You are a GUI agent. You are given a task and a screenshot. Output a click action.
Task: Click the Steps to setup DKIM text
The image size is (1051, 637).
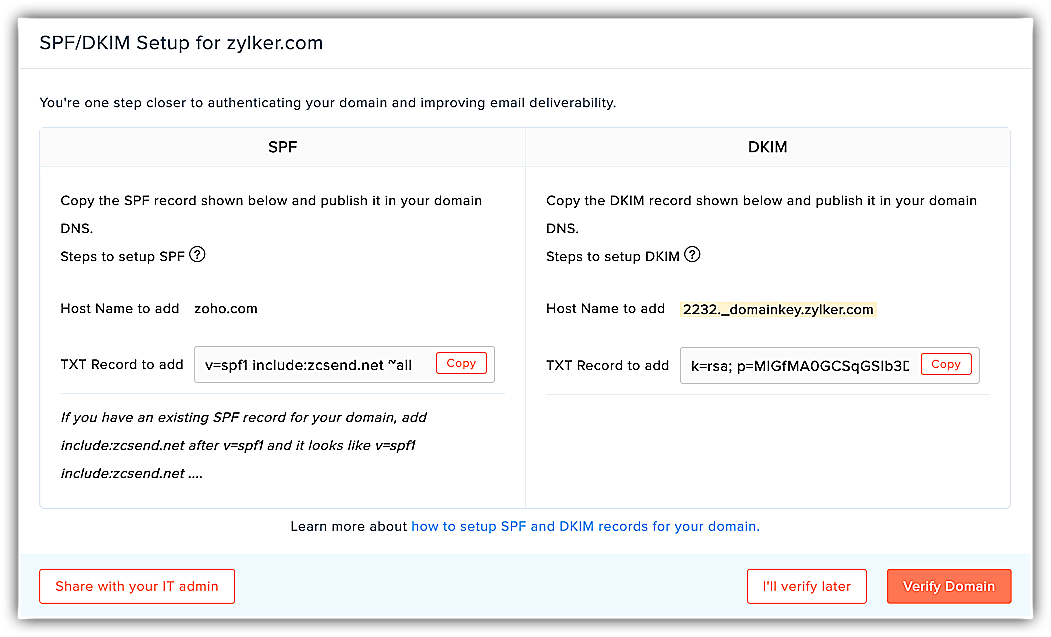point(612,257)
